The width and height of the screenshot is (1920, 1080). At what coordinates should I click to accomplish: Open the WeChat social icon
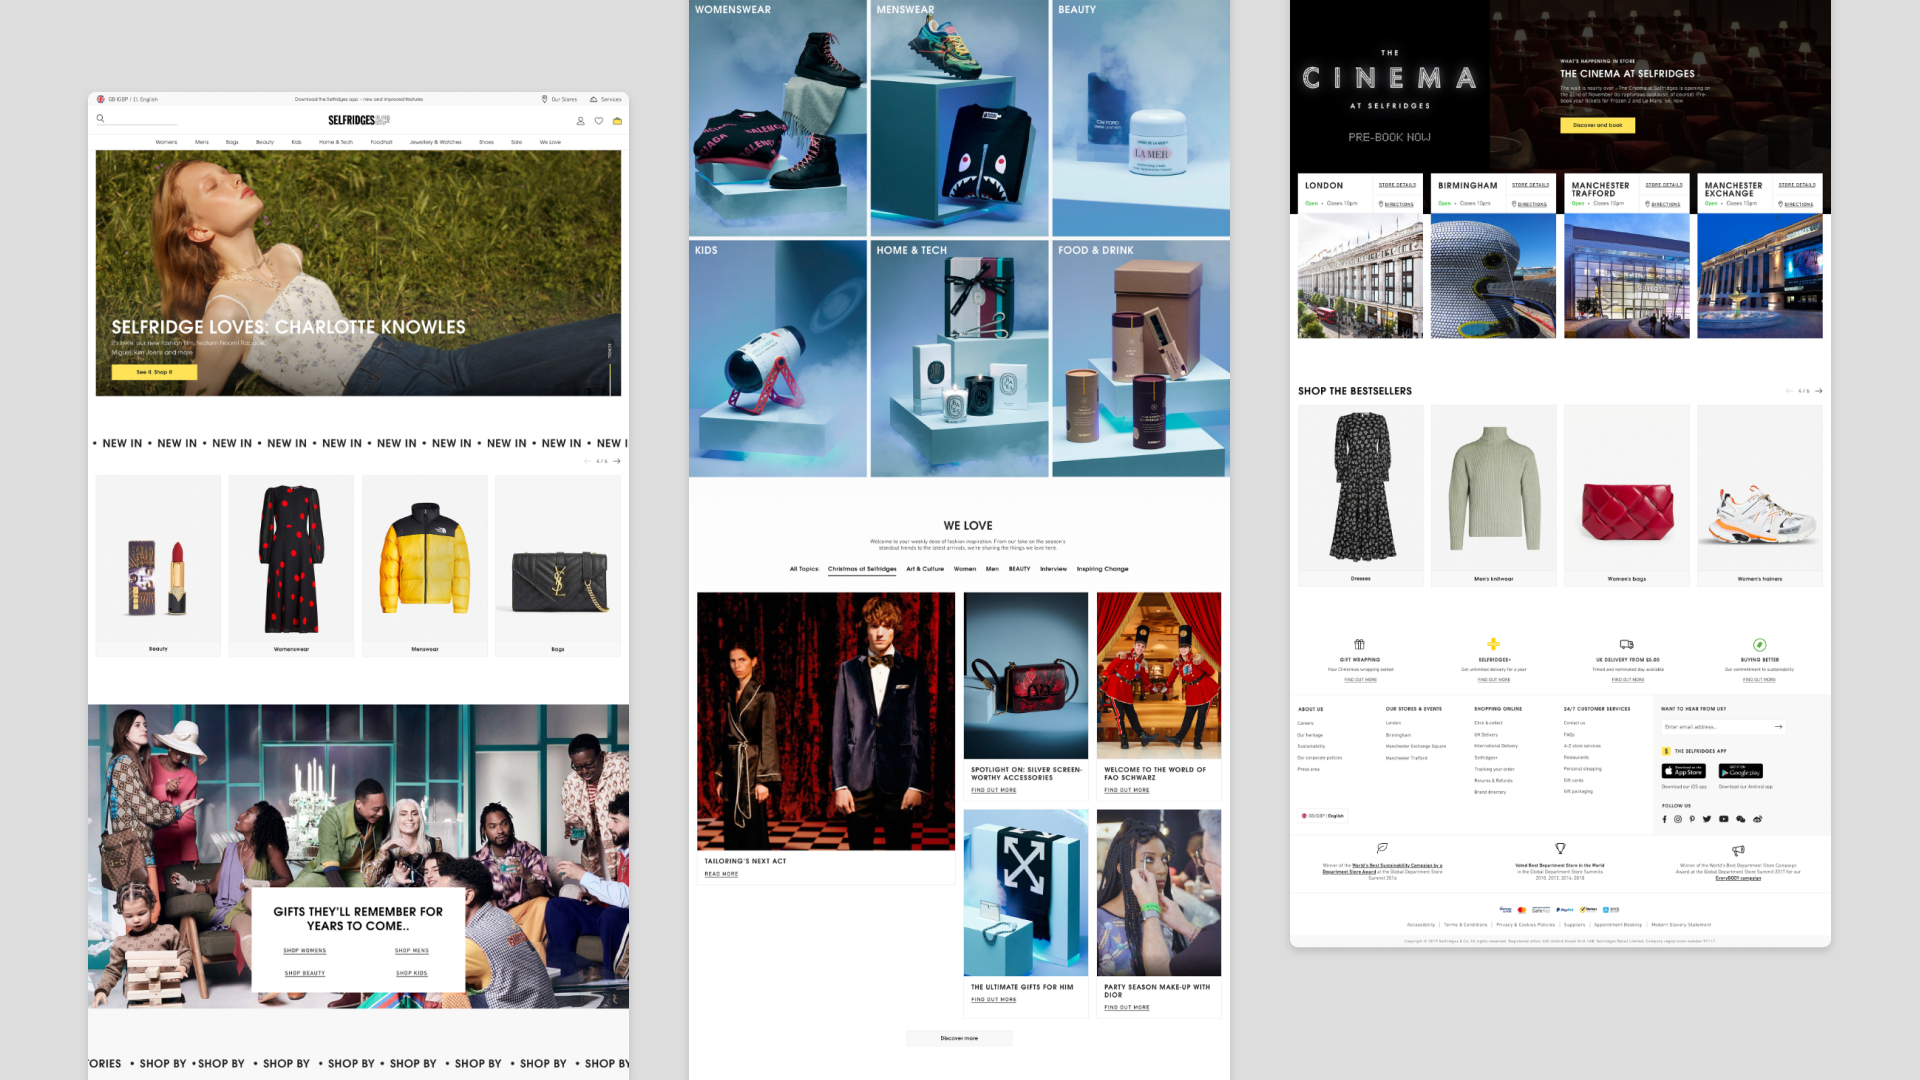click(x=1741, y=819)
